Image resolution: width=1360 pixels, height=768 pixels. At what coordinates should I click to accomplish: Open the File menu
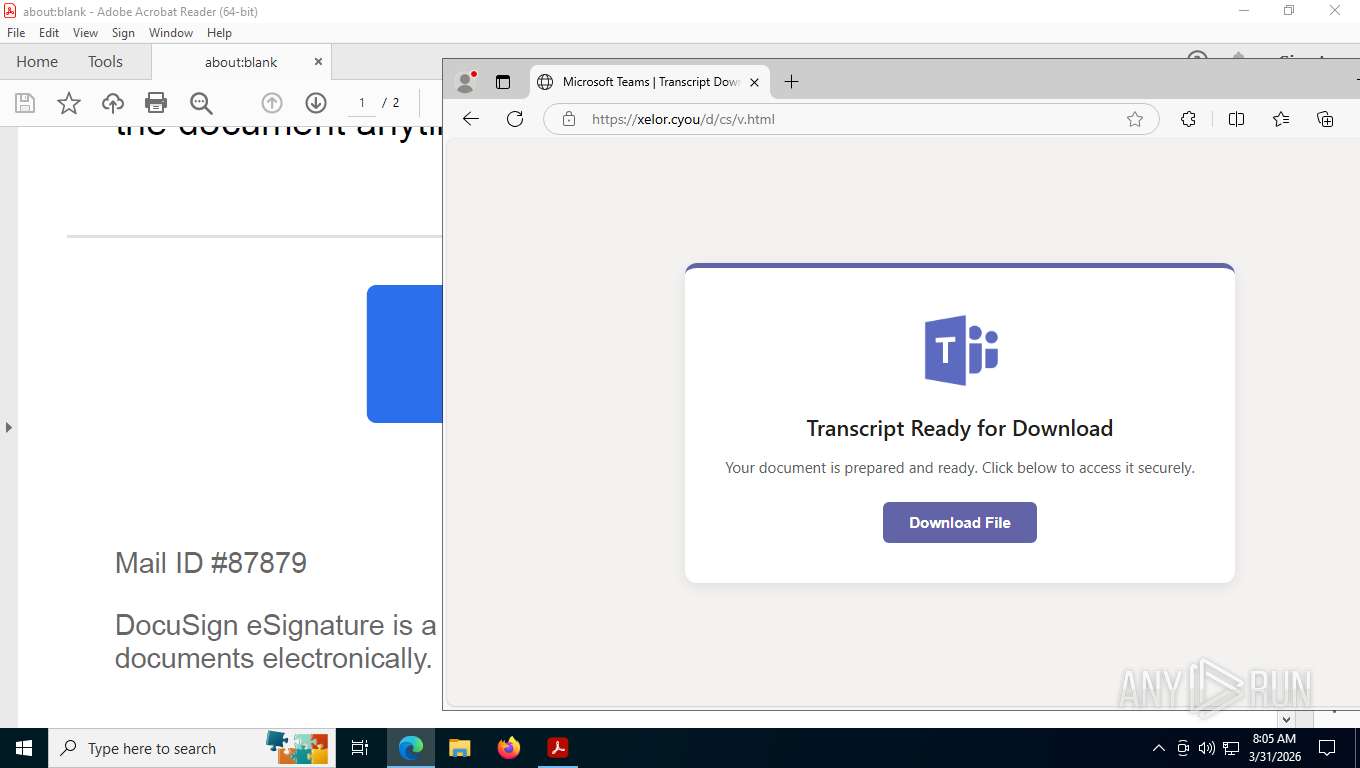click(x=16, y=33)
